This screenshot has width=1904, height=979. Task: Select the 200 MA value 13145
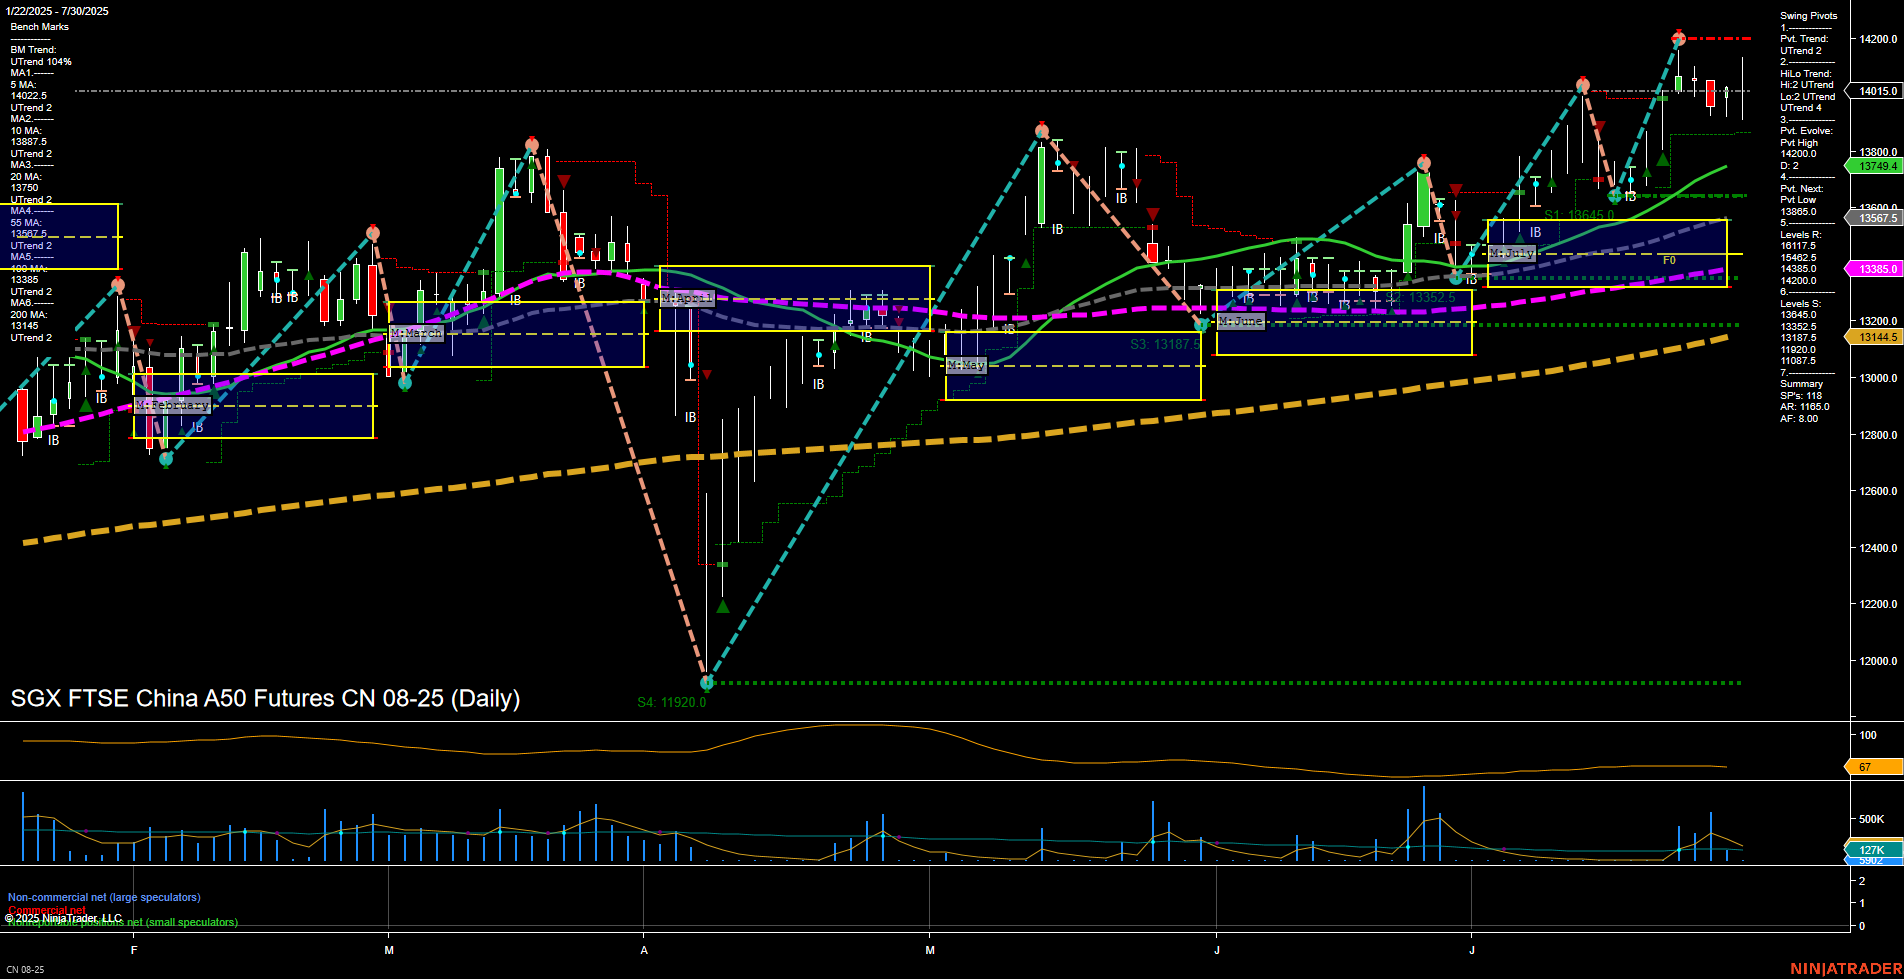[x=25, y=326]
